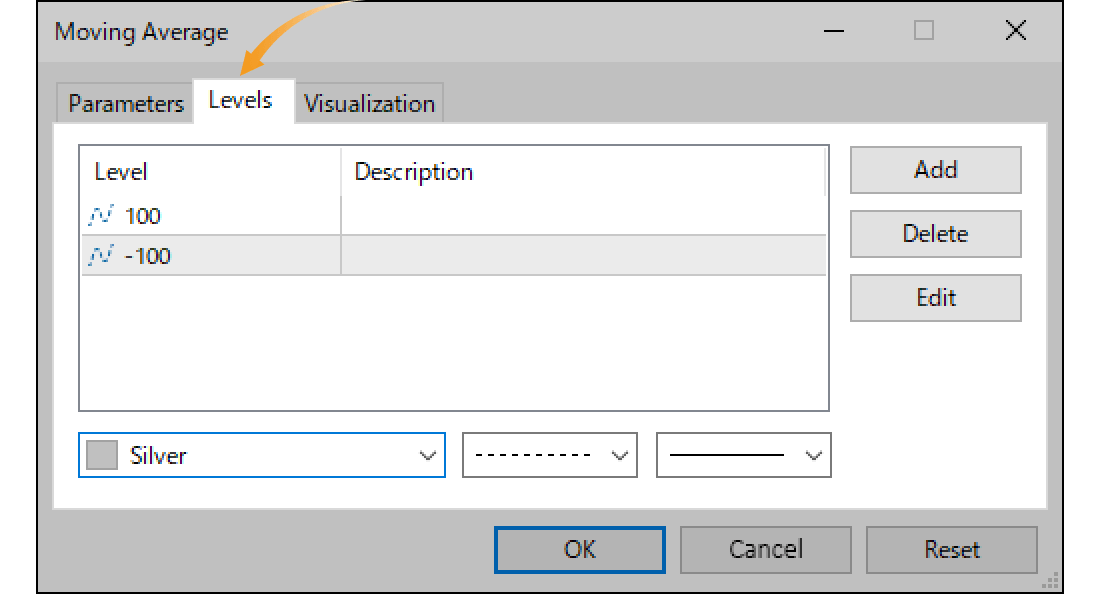Image resolution: width=1100 pixels, height=594 pixels.
Task: Maximize the Moving Average window
Action: pos(924,31)
